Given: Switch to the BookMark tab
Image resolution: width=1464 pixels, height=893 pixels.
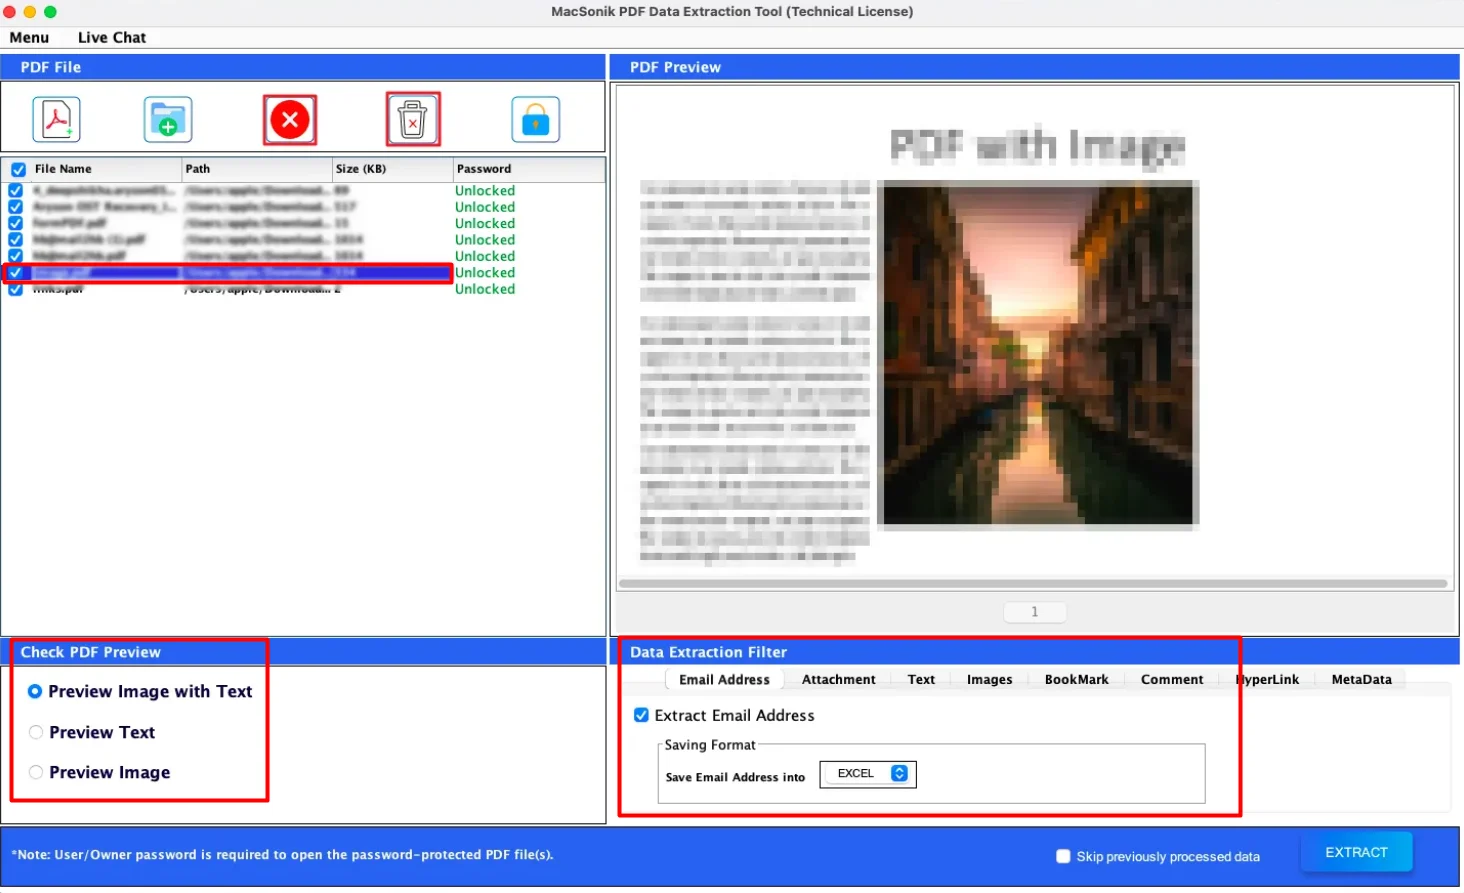Looking at the screenshot, I should click(x=1076, y=679).
